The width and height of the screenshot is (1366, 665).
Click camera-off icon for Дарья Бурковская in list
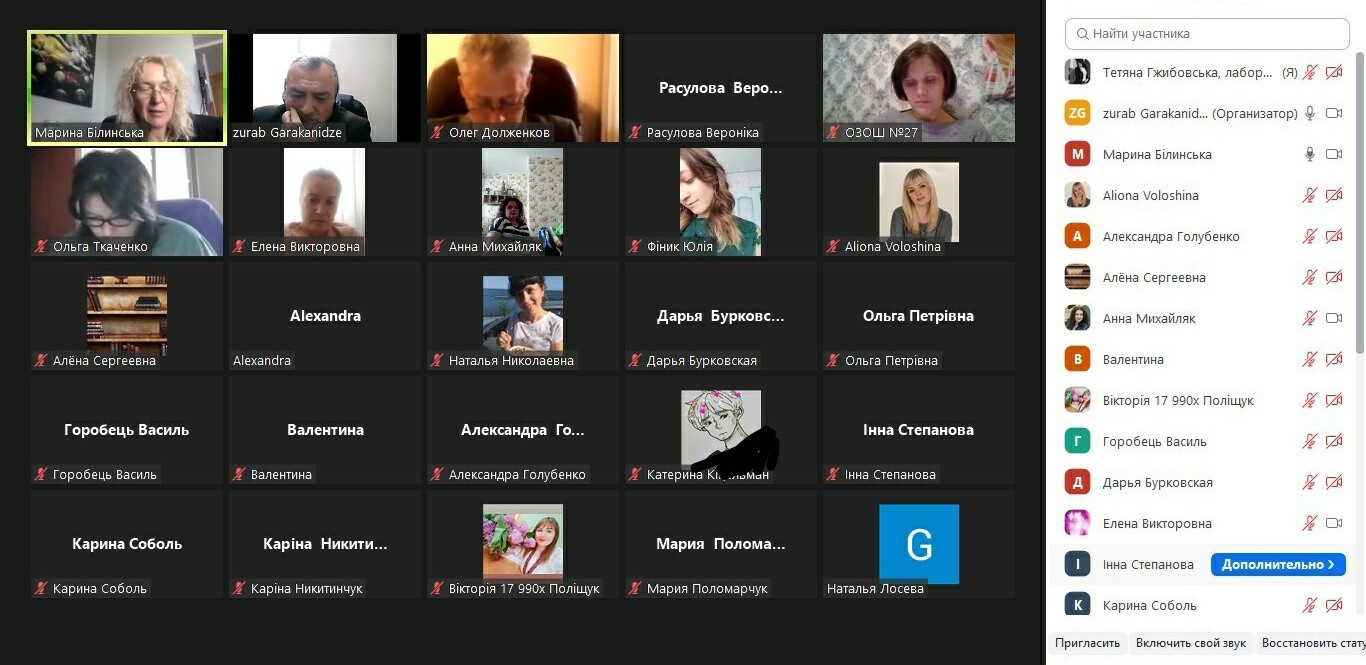click(x=1334, y=482)
